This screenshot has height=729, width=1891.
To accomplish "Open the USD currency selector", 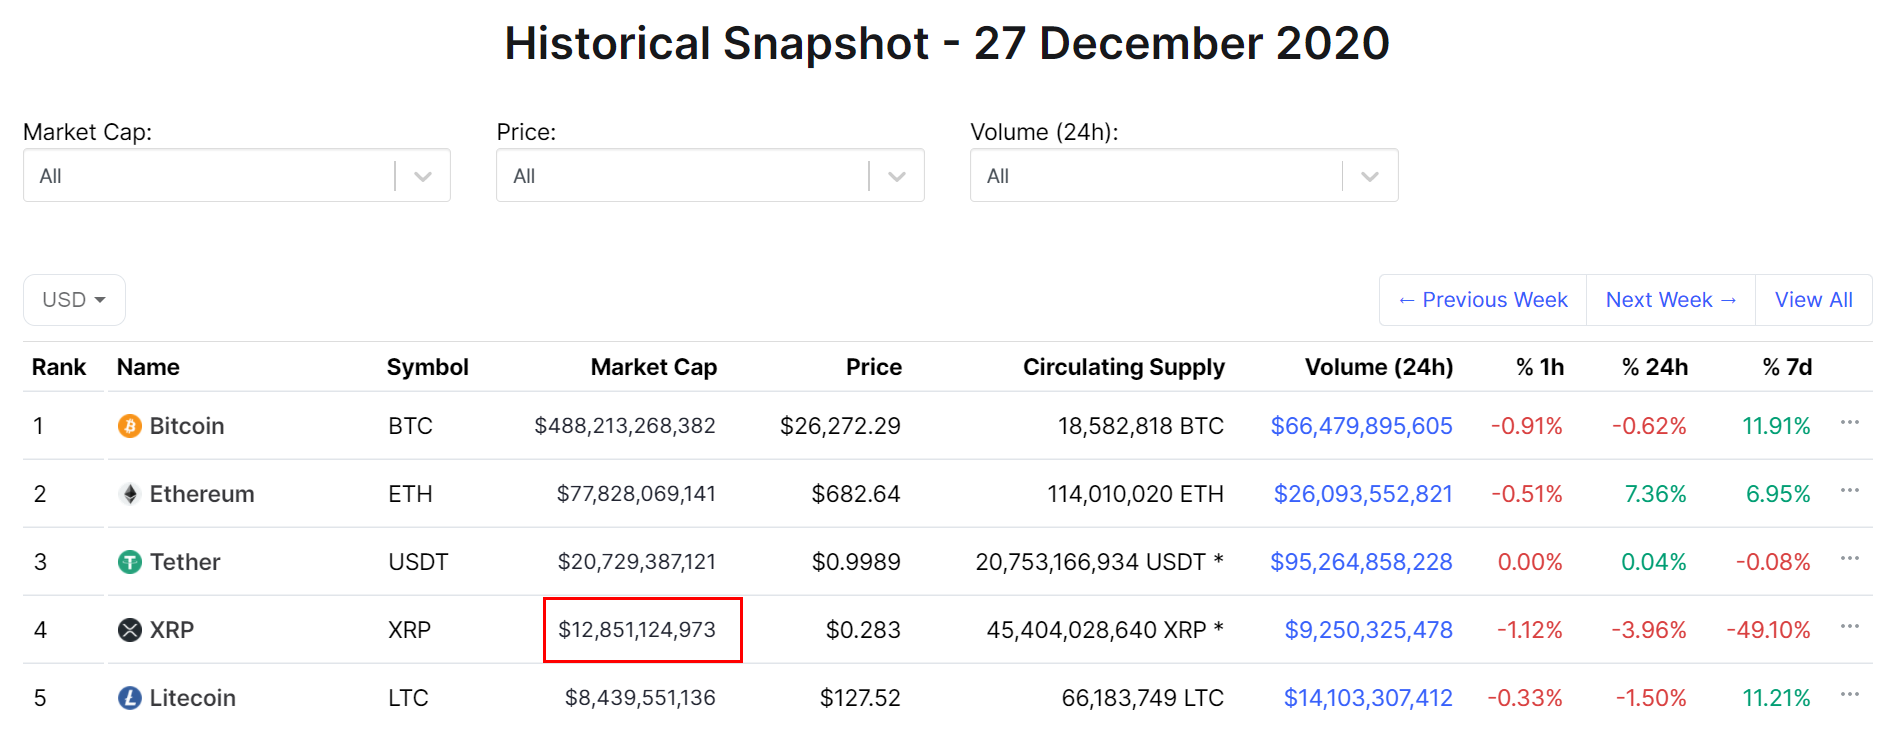I will (x=74, y=300).
